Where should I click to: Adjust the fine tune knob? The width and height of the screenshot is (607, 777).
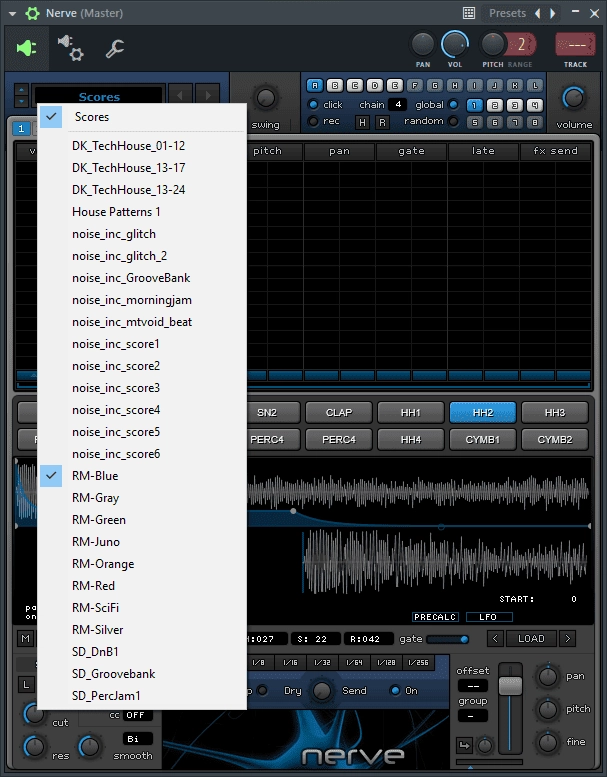548,742
